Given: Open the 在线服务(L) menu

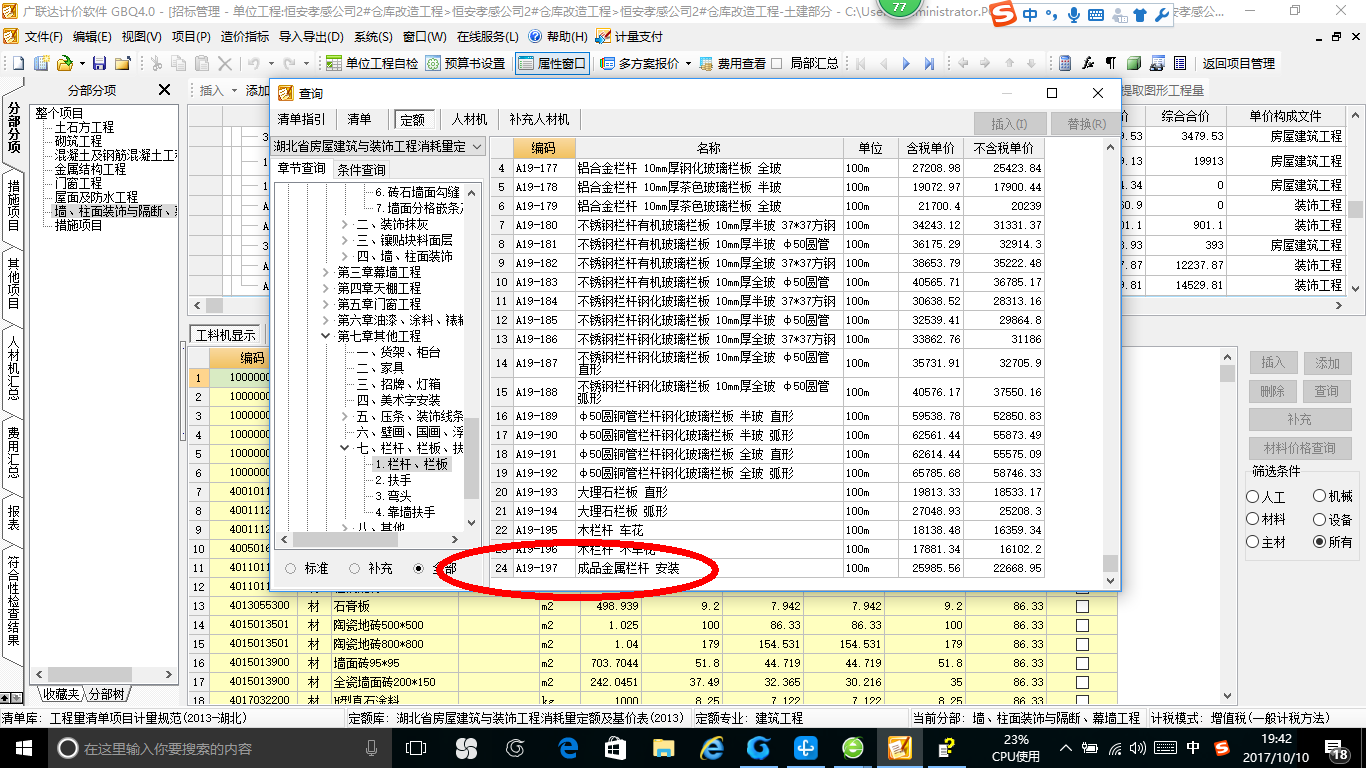Looking at the screenshot, I should click(x=488, y=37).
